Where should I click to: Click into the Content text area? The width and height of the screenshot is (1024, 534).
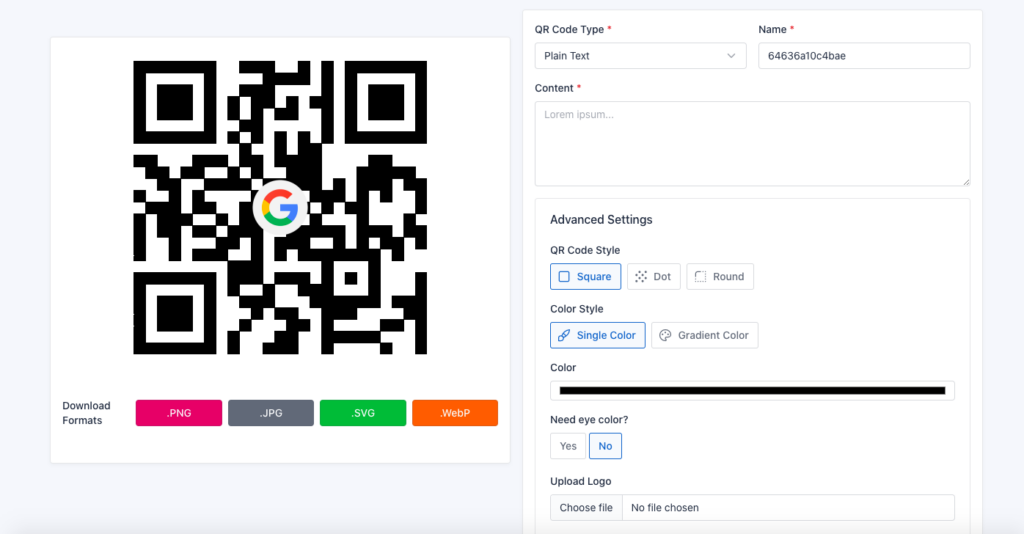point(752,144)
